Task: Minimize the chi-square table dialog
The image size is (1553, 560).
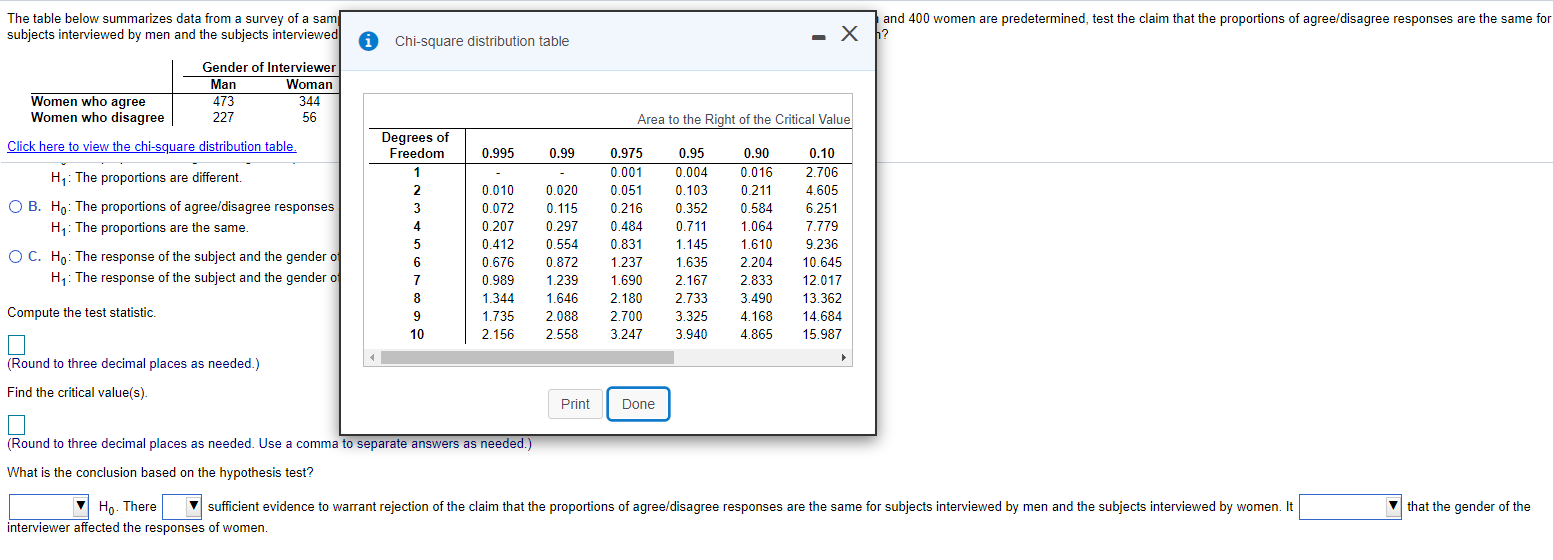Action: point(818,39)
